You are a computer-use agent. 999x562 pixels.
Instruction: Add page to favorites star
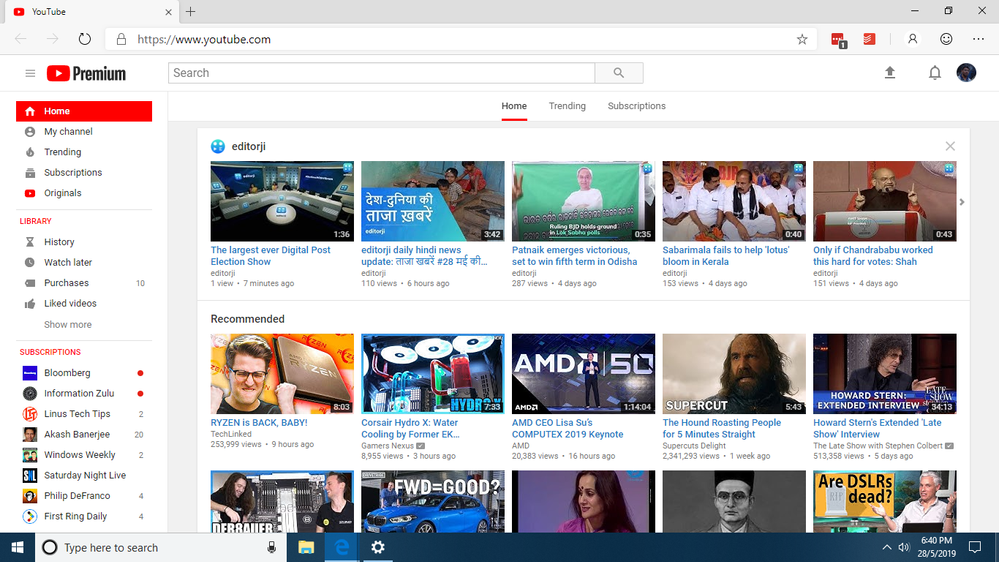(802, 39)
